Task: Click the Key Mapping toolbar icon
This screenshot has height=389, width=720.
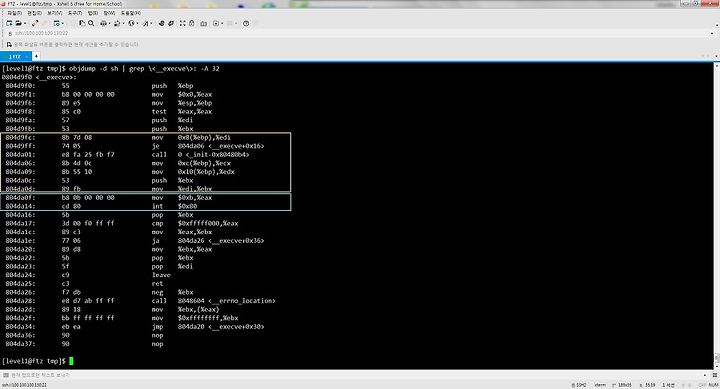Action: [203, 23]
